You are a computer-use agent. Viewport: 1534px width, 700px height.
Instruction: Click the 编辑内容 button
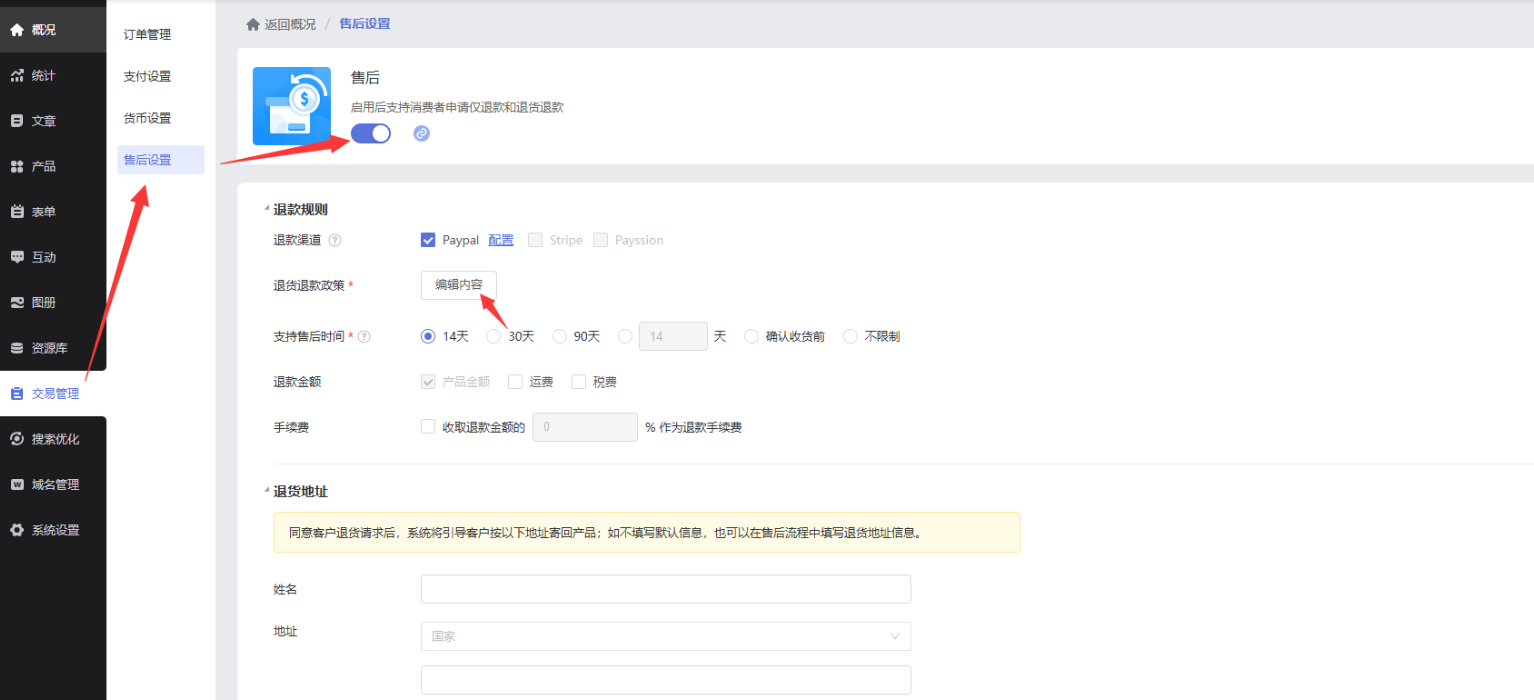[458, 285]
